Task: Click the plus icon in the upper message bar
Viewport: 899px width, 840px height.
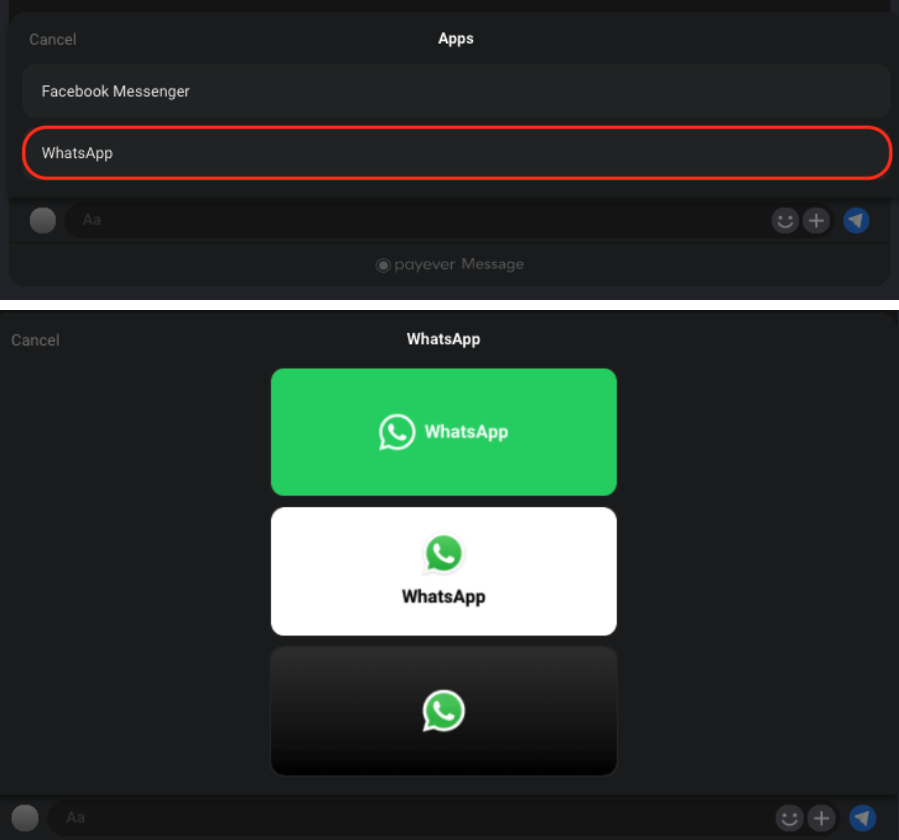Action: 816,220
